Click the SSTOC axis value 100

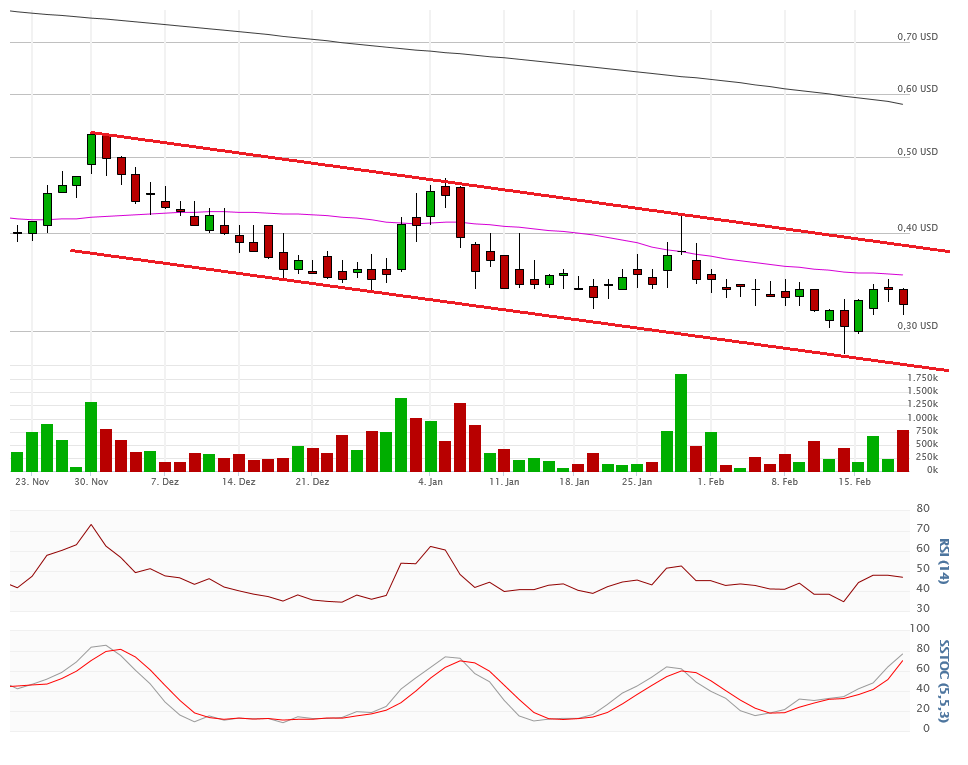(920, 629)
